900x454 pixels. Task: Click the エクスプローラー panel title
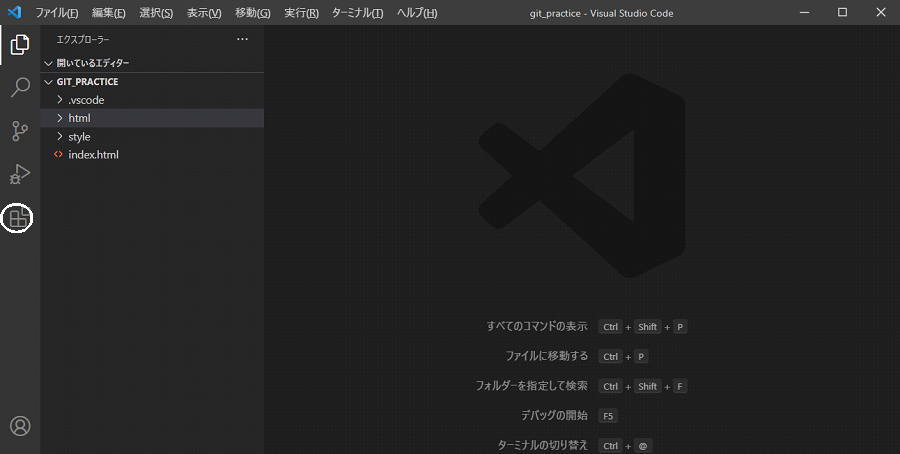(83, 40)
